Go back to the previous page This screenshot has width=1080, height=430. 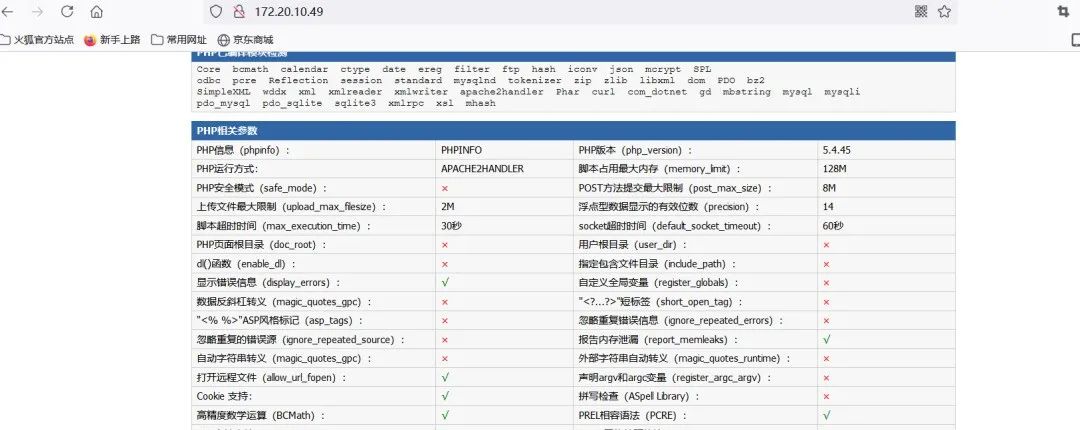8,12
